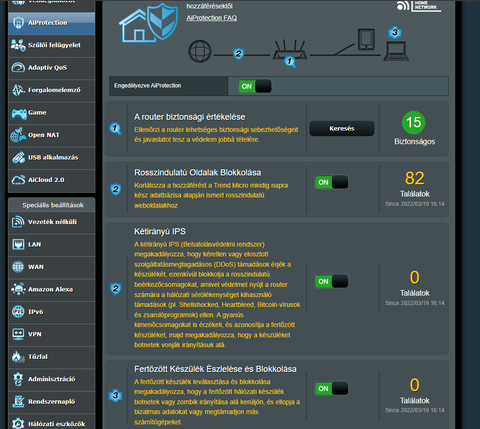
Task: Click badge 3 beside Fertőzött Készülék Észlelése
Action: click(x=115, y=395)
